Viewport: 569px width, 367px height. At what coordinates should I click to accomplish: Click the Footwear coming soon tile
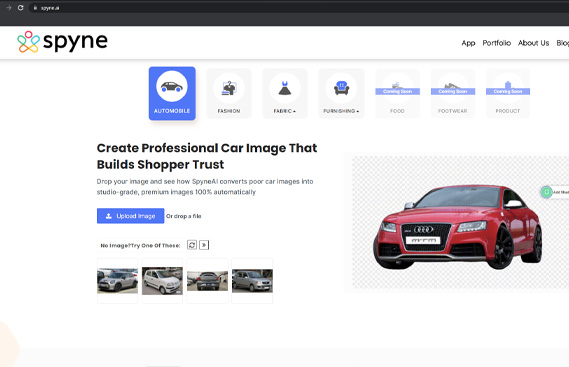453,93
